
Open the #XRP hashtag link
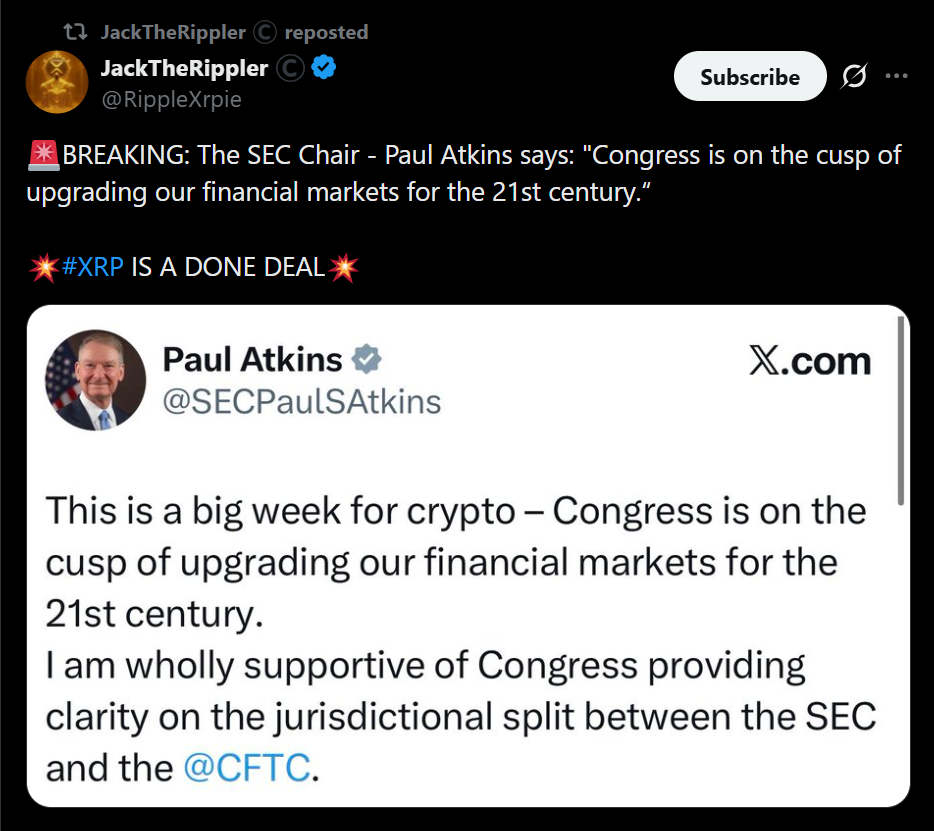[x=94, y=268]
